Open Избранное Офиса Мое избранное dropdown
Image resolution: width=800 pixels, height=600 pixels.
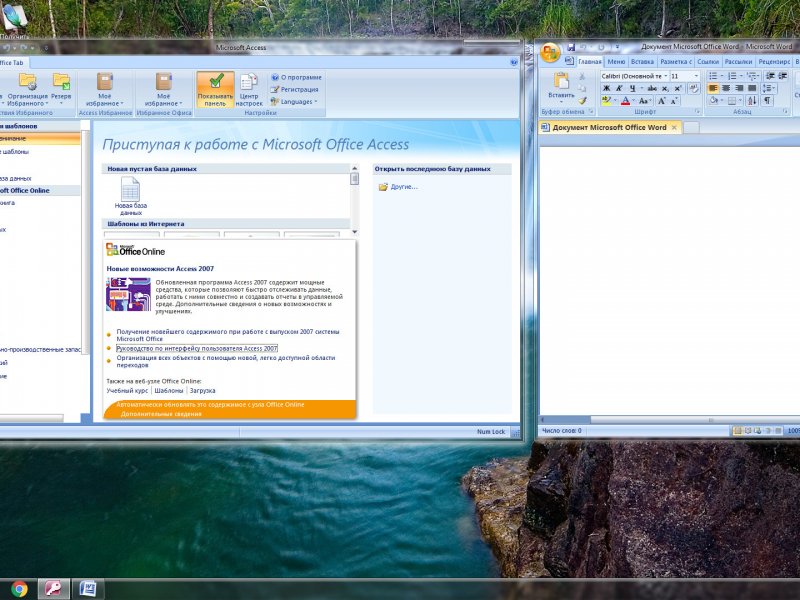point(163,89)
